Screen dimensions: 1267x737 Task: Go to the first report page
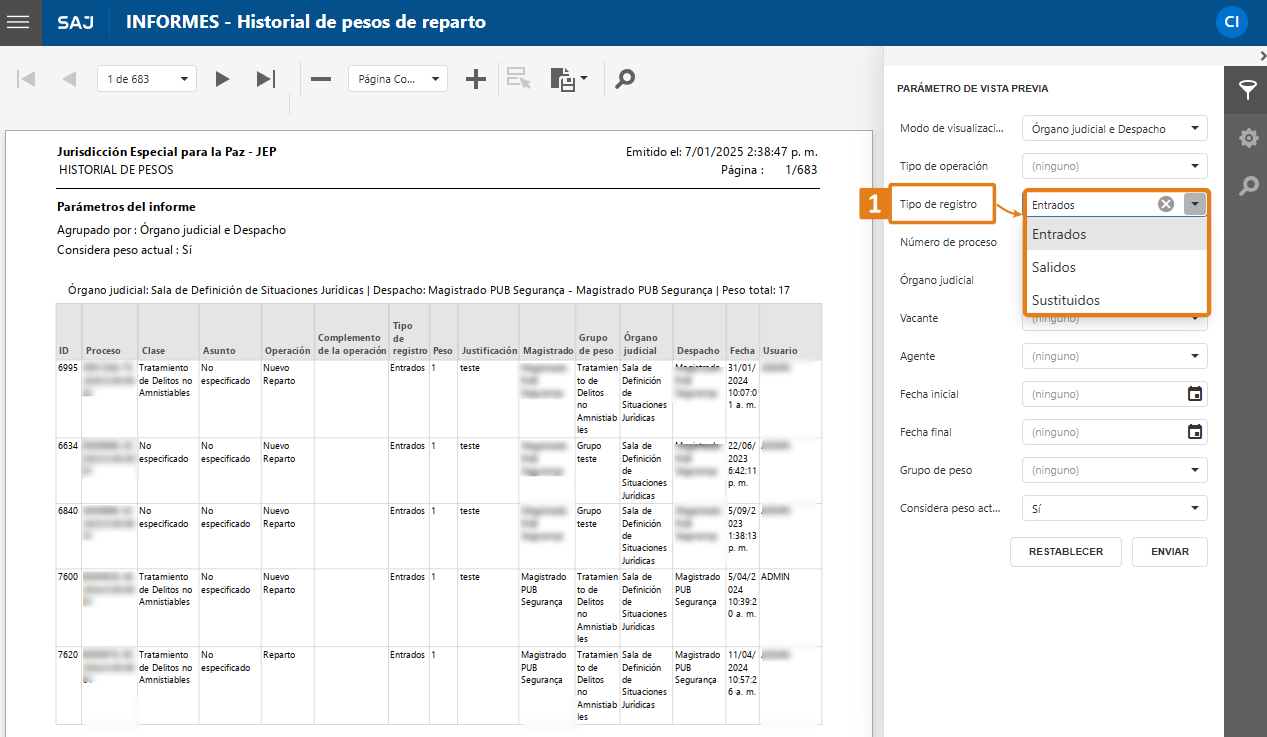point(27,79)
